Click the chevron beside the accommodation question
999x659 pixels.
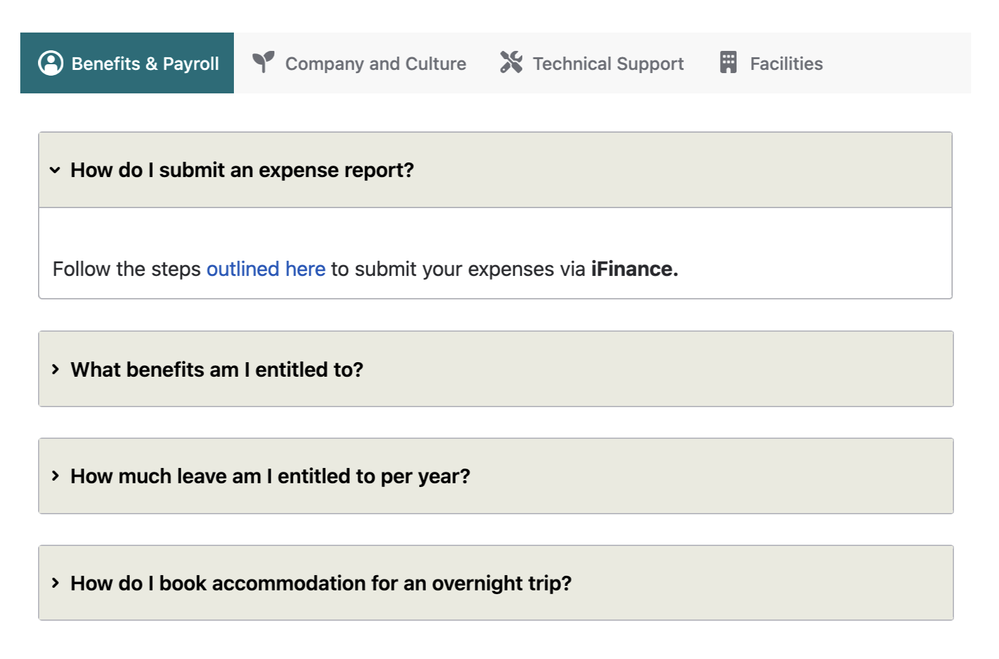55,583
